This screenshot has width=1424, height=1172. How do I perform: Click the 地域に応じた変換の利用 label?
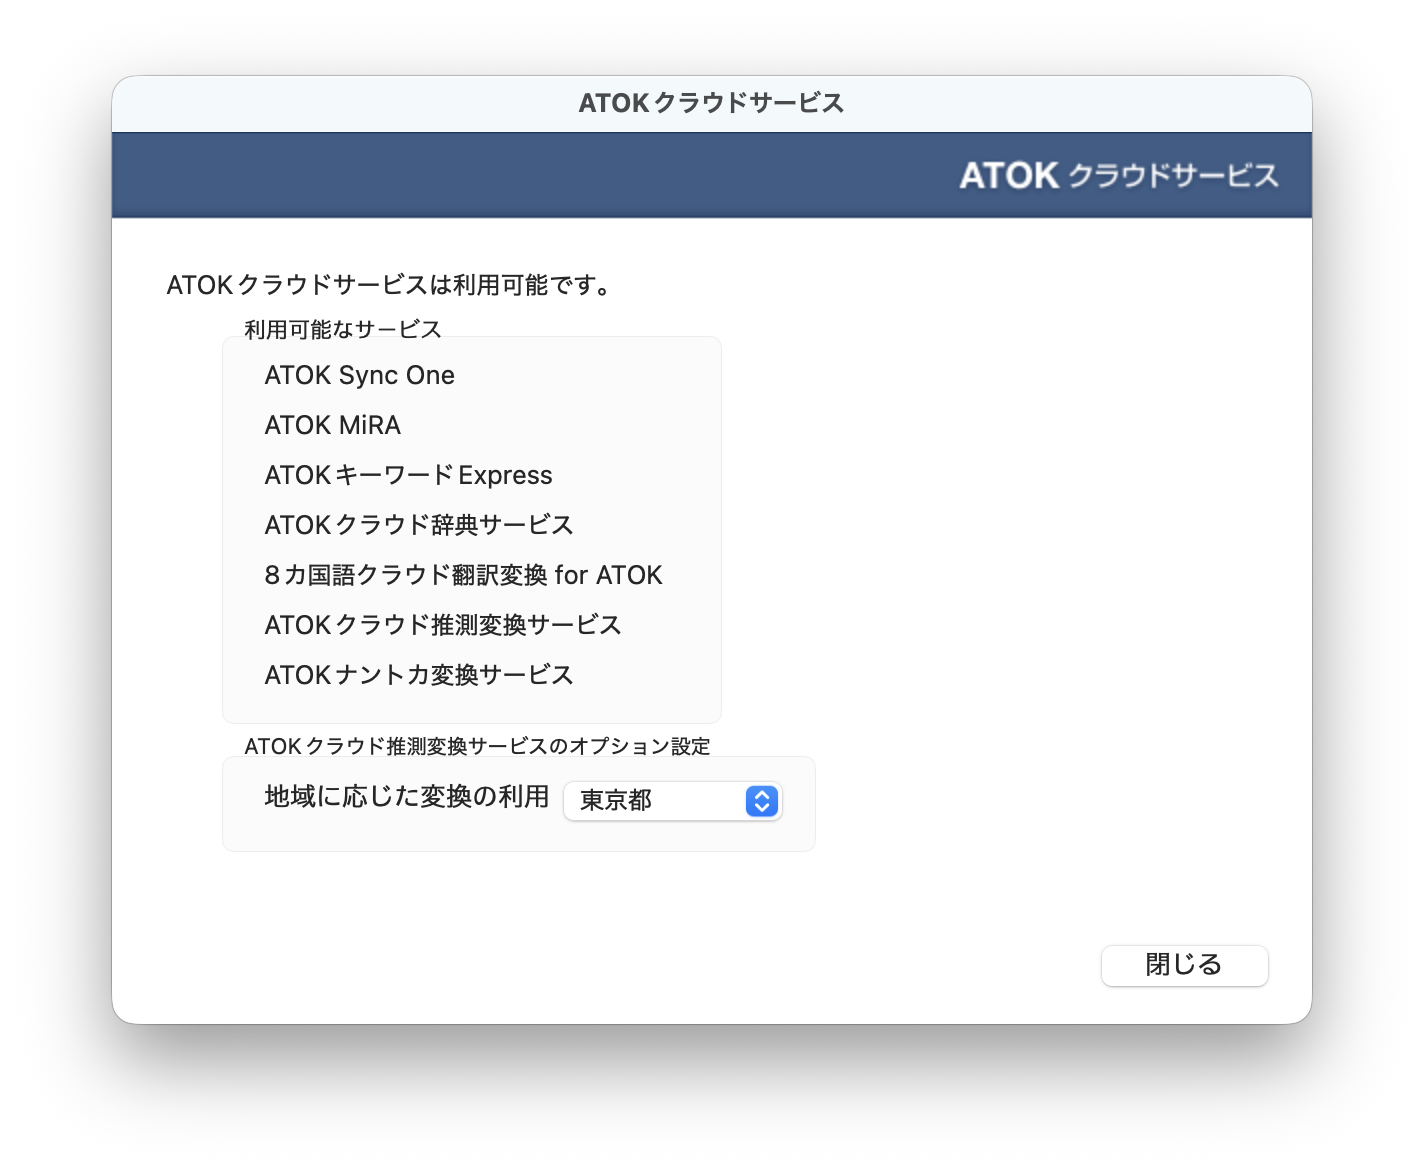tap(407, 796)
